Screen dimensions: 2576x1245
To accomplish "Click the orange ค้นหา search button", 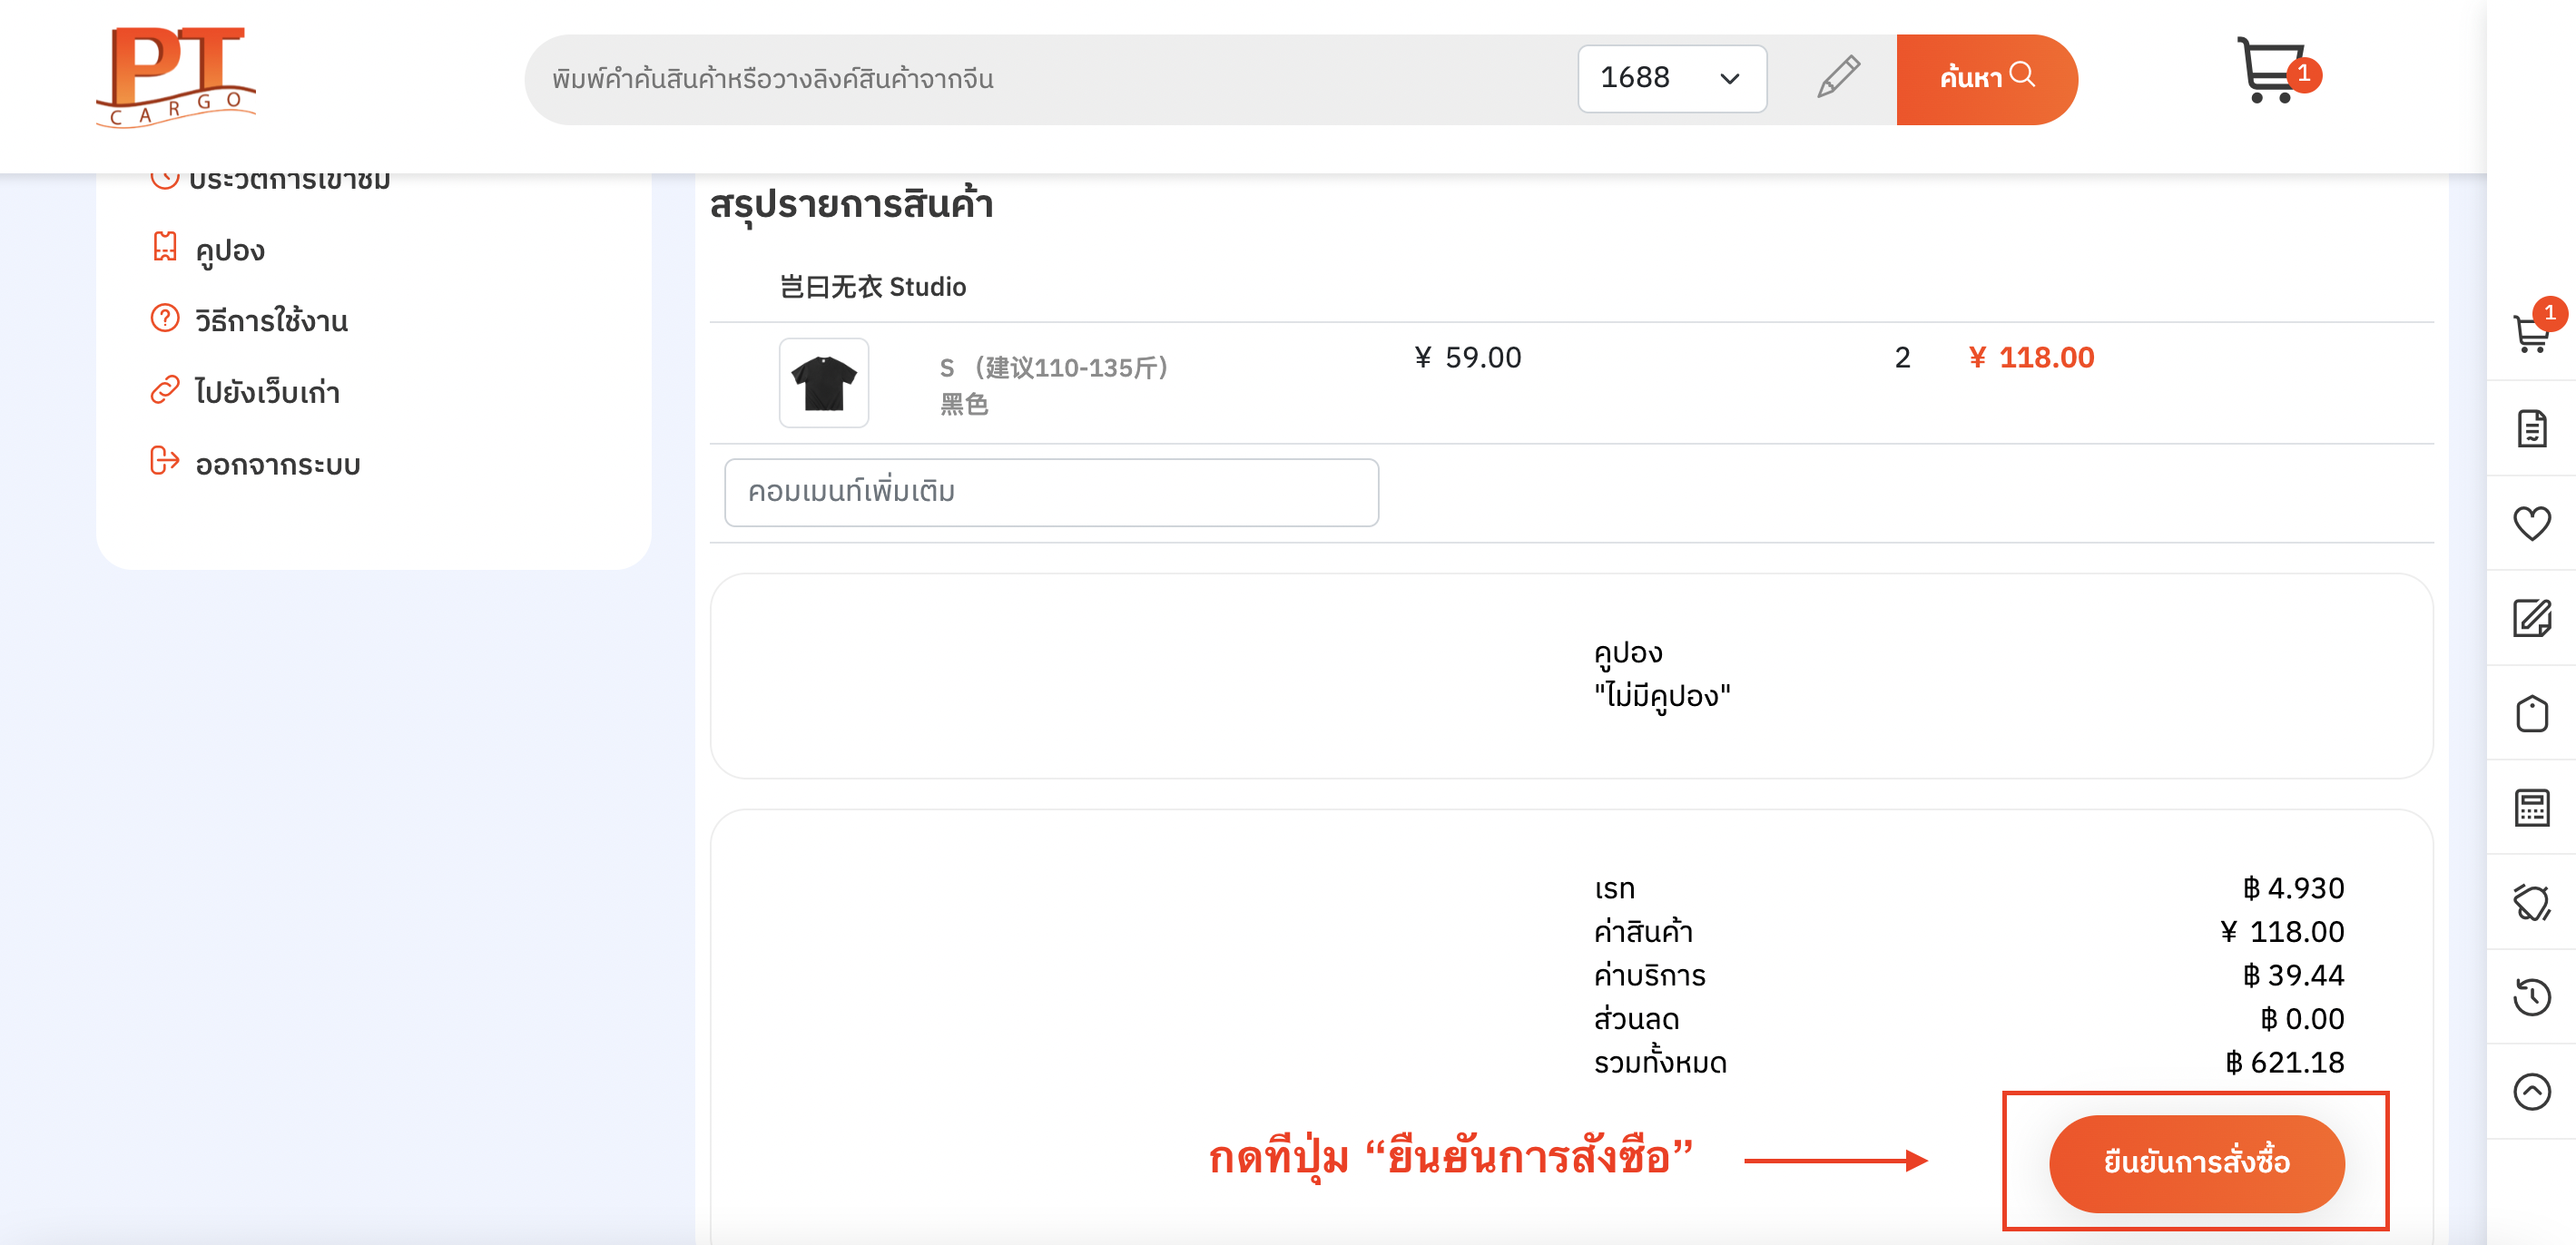I will point(1986,79).
